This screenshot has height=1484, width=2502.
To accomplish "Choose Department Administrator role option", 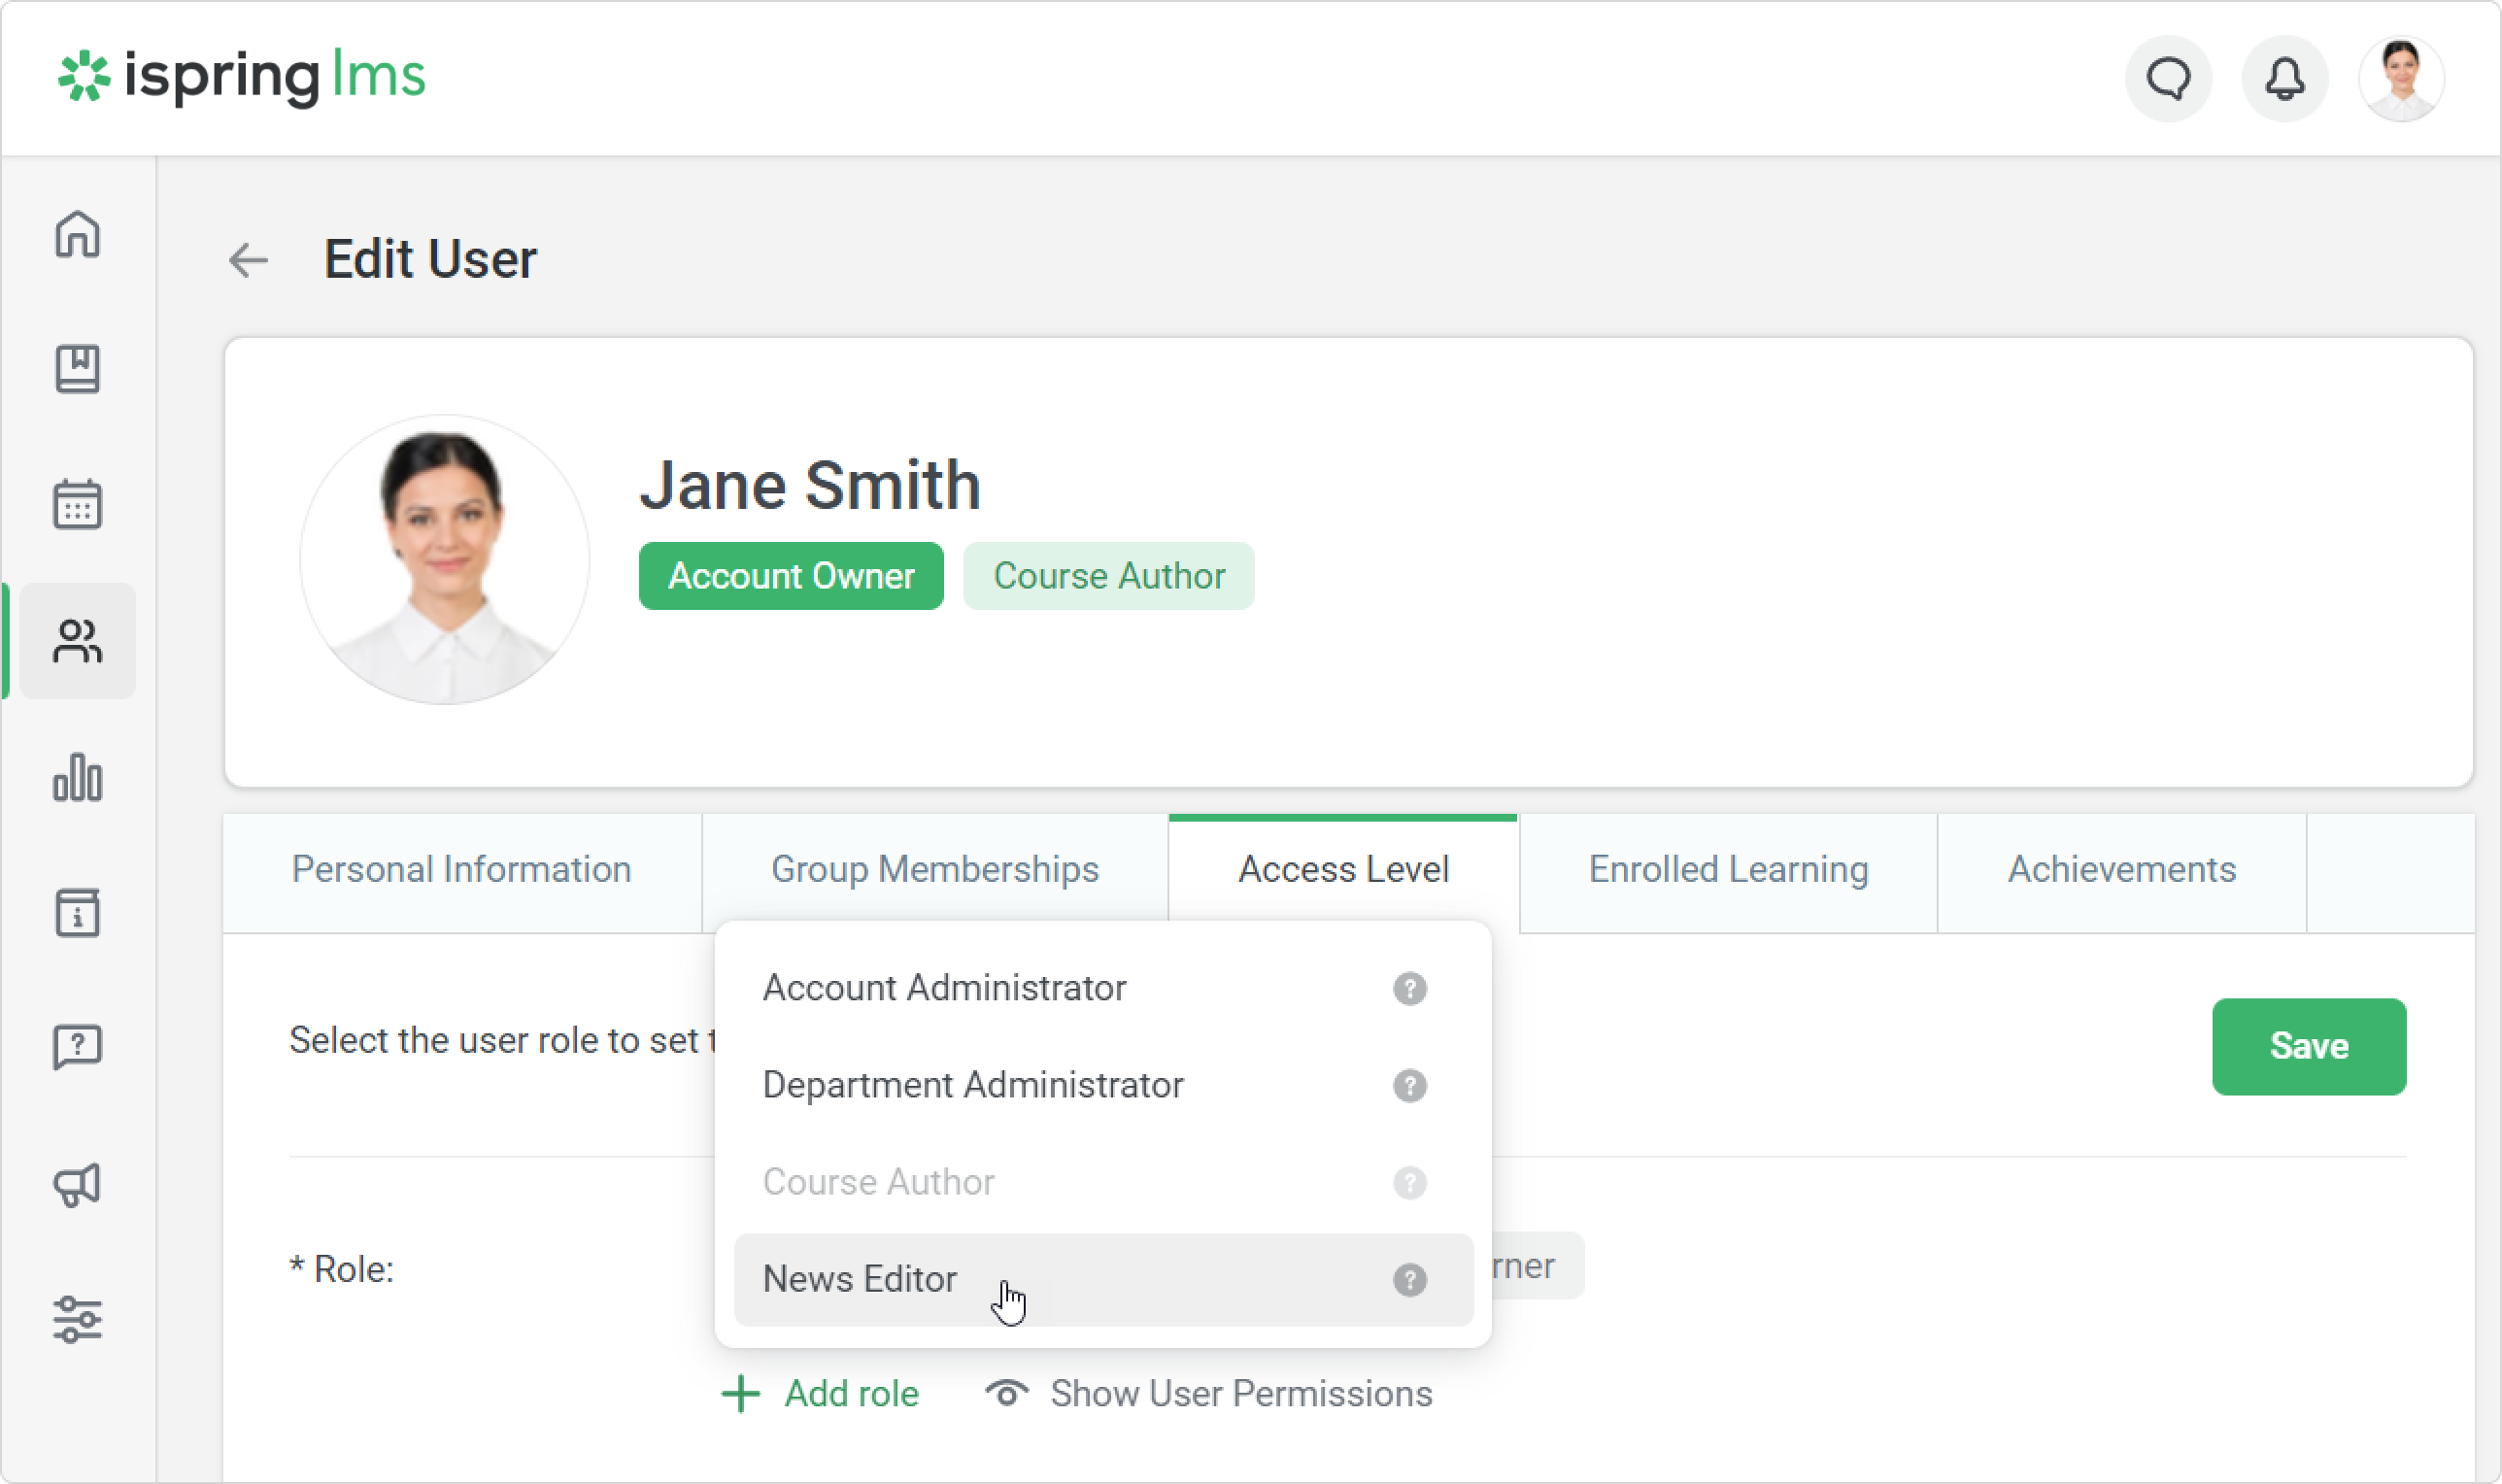I will tap(972, 1085).
